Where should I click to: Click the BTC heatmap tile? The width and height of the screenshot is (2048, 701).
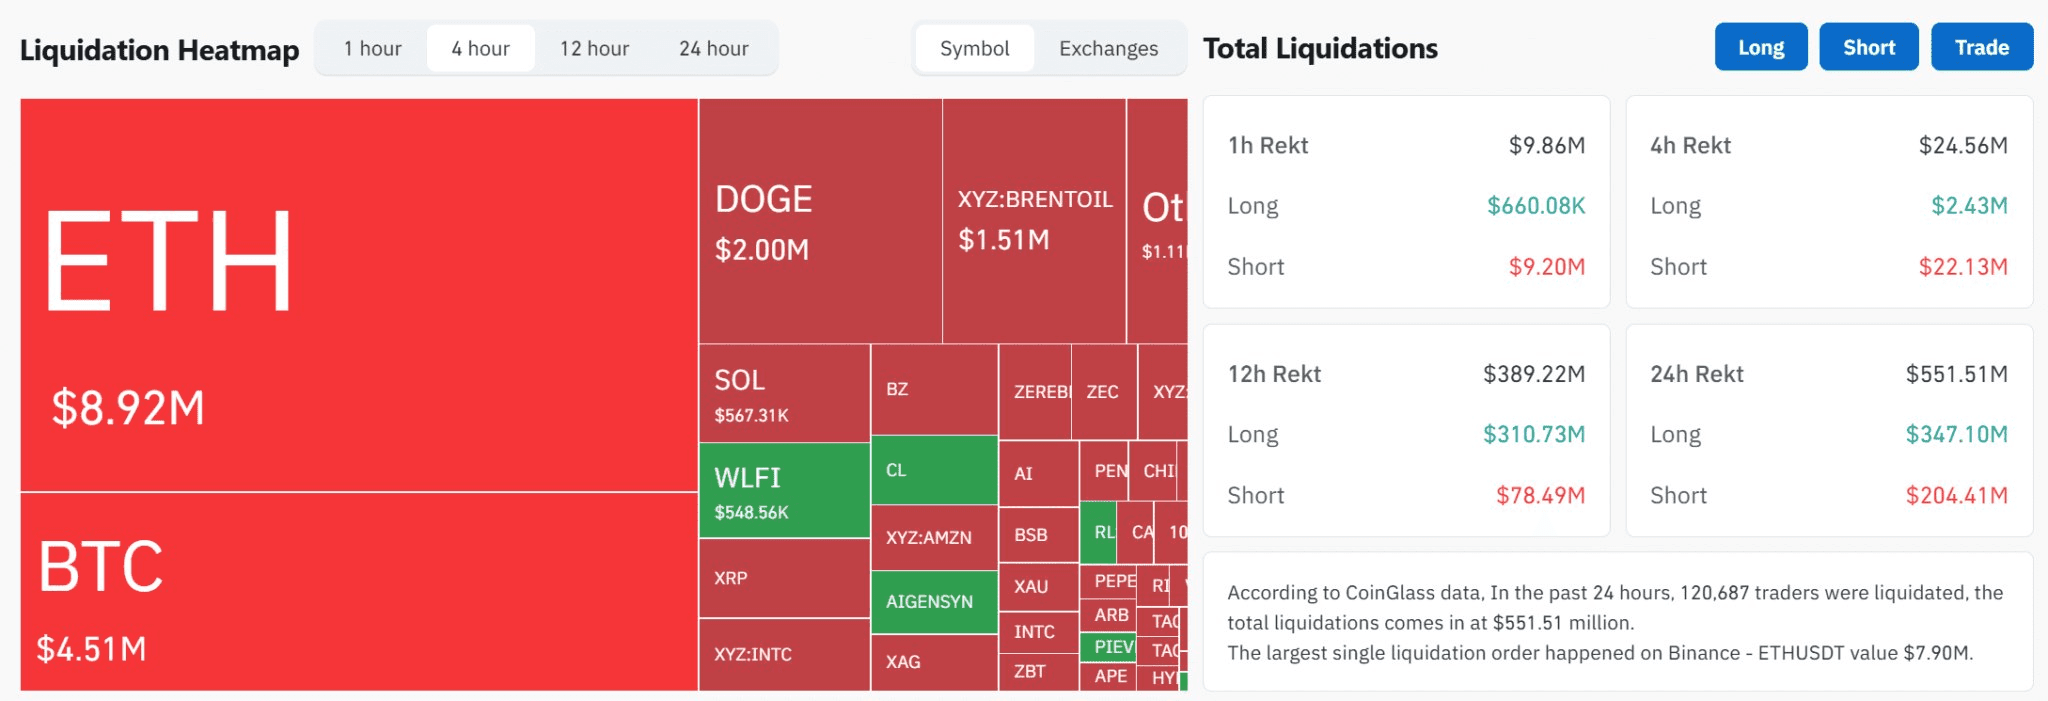(x=358, y=591)
